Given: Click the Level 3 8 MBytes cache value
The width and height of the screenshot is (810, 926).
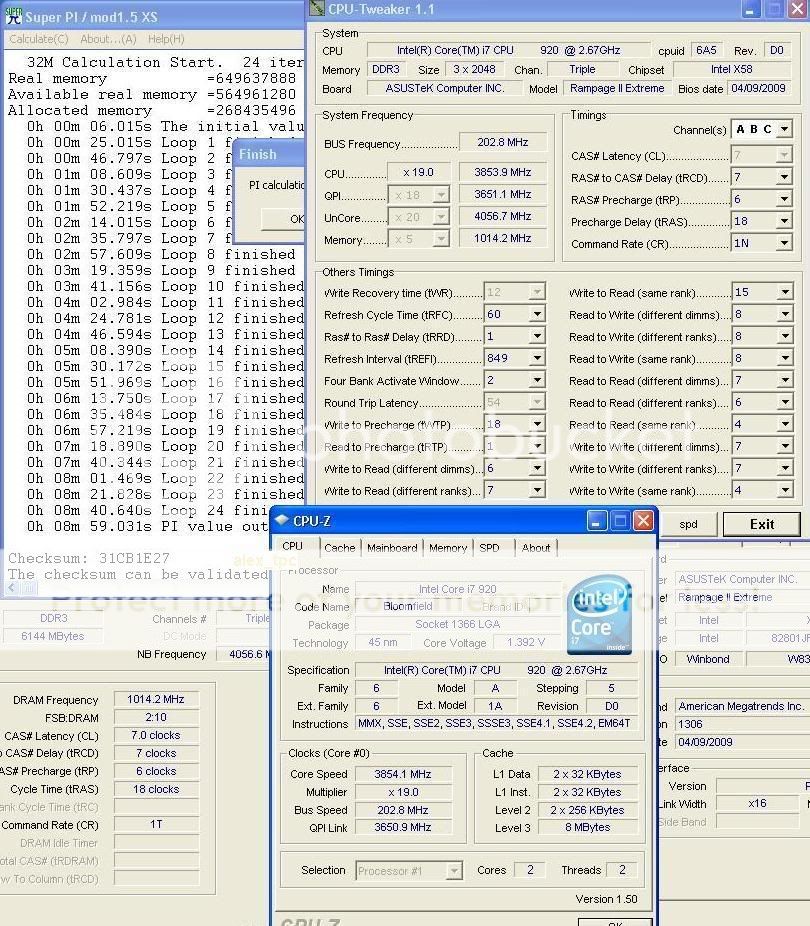Looking at the screenshot, I should click(x=587, y=827).
